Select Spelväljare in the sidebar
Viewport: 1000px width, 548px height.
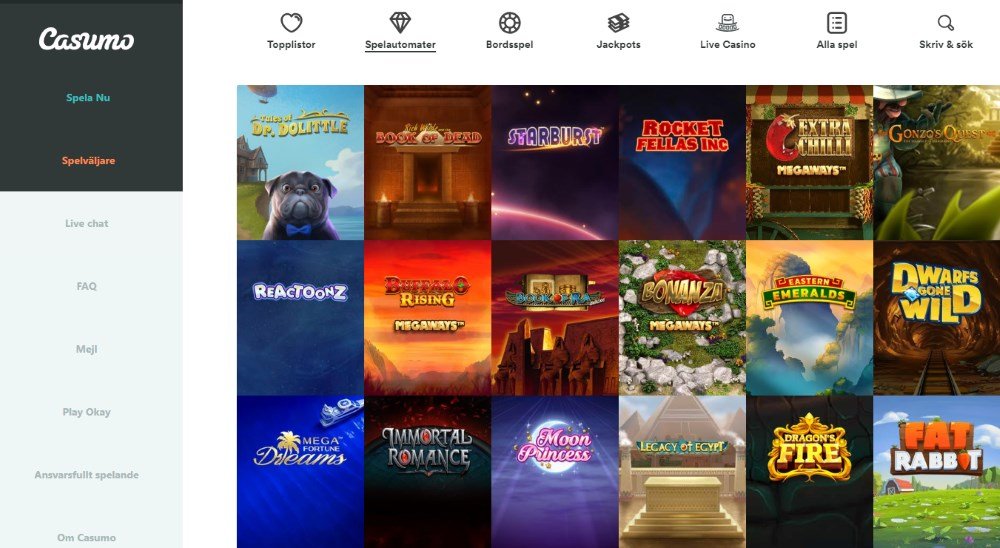[89, 161]
